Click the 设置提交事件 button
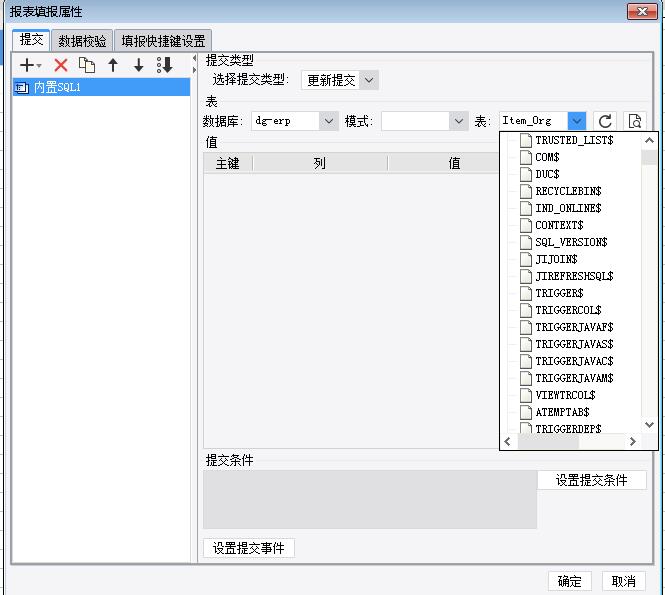This screenshot has height=595, width=665. (249, 548)
